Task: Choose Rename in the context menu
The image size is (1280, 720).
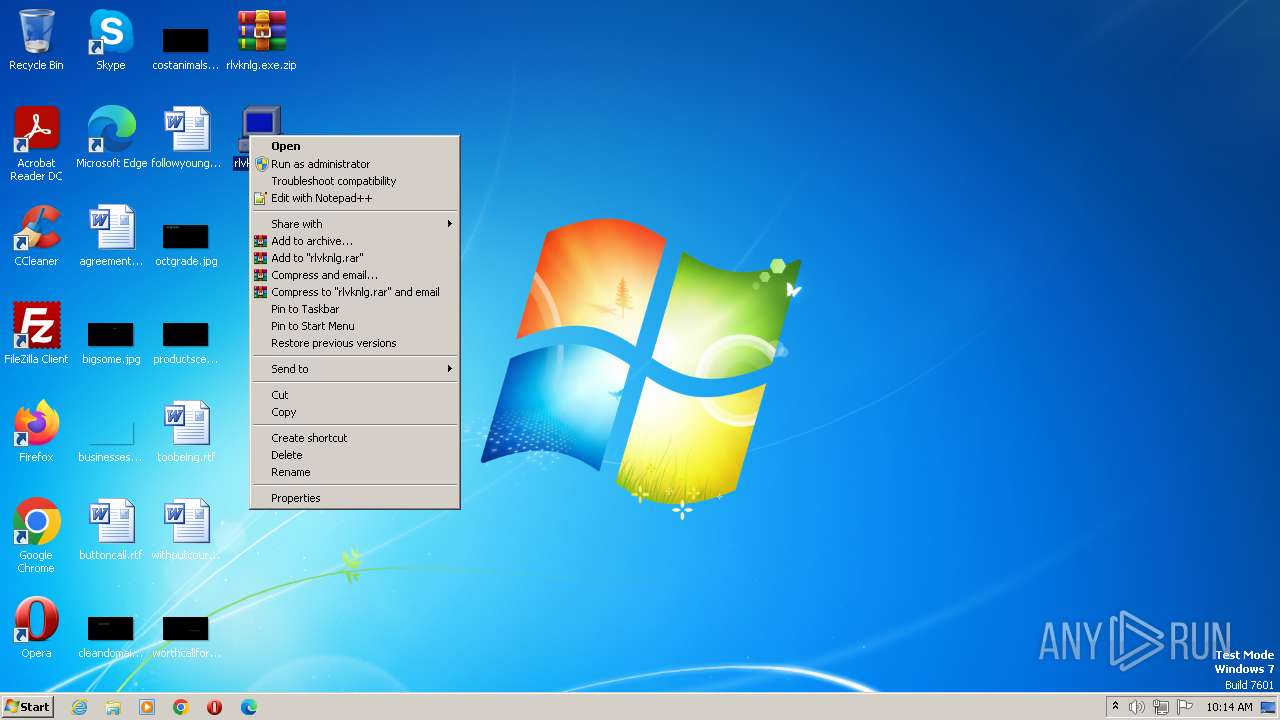Action: pyautogui.click(x=355, y=472)
